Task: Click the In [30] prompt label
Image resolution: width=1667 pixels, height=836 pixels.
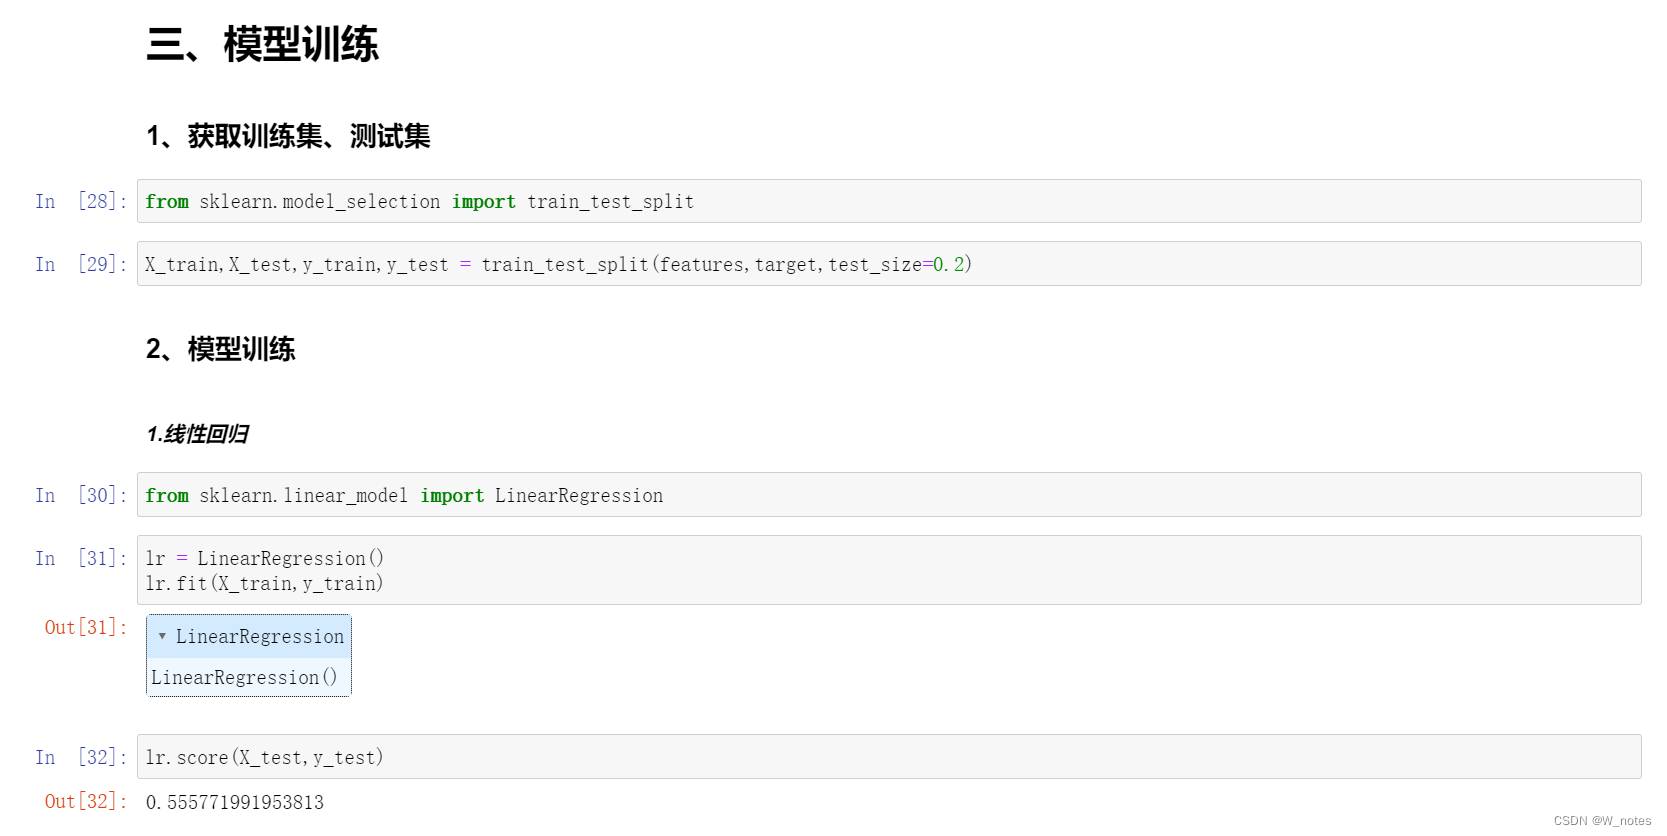Action: (x=81, y=495)
